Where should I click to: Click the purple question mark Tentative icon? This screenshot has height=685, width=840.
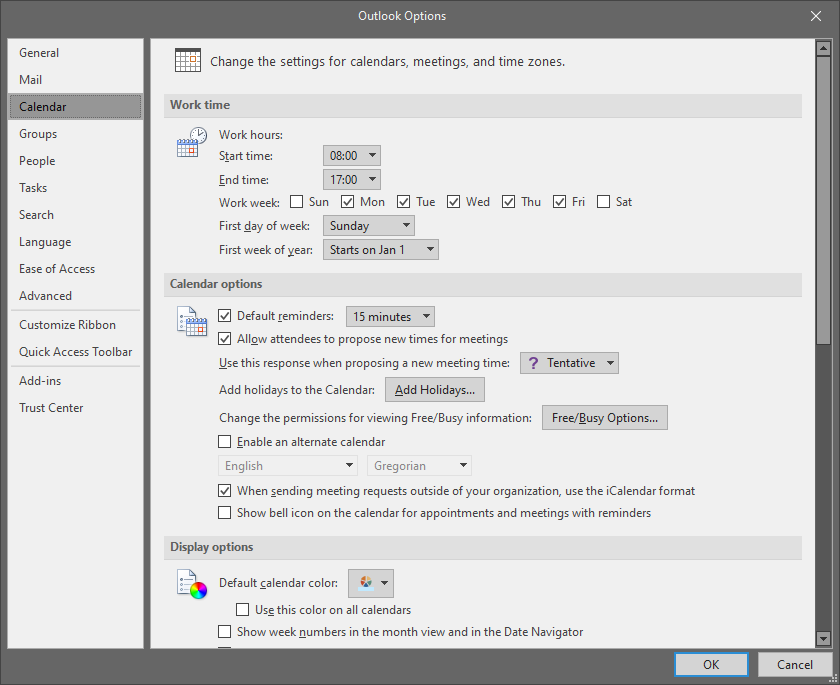(x=533, y=363)
